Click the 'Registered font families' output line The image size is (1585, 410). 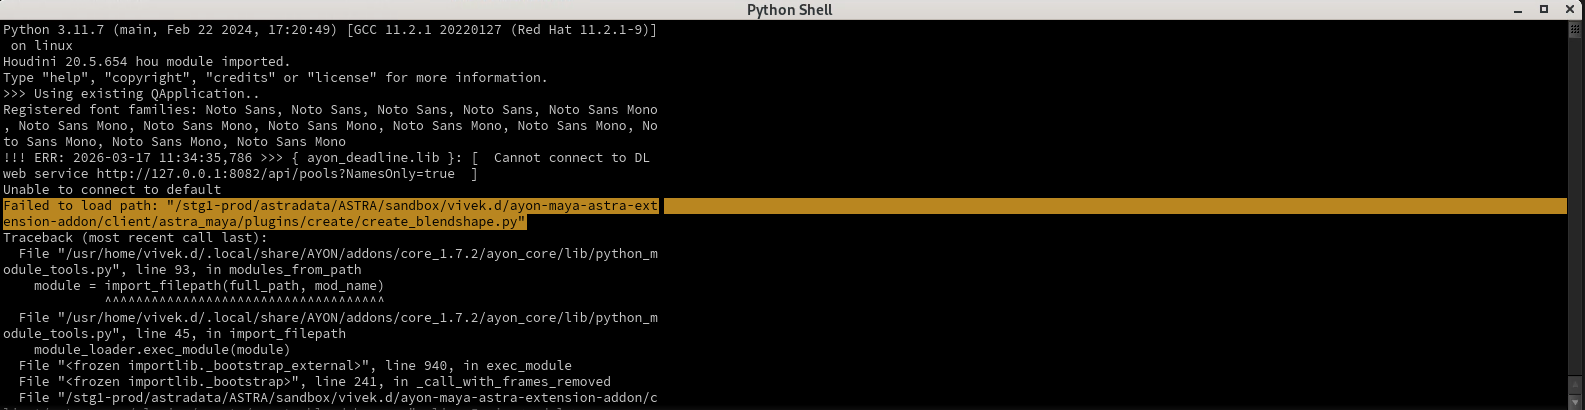coord(330,110)
